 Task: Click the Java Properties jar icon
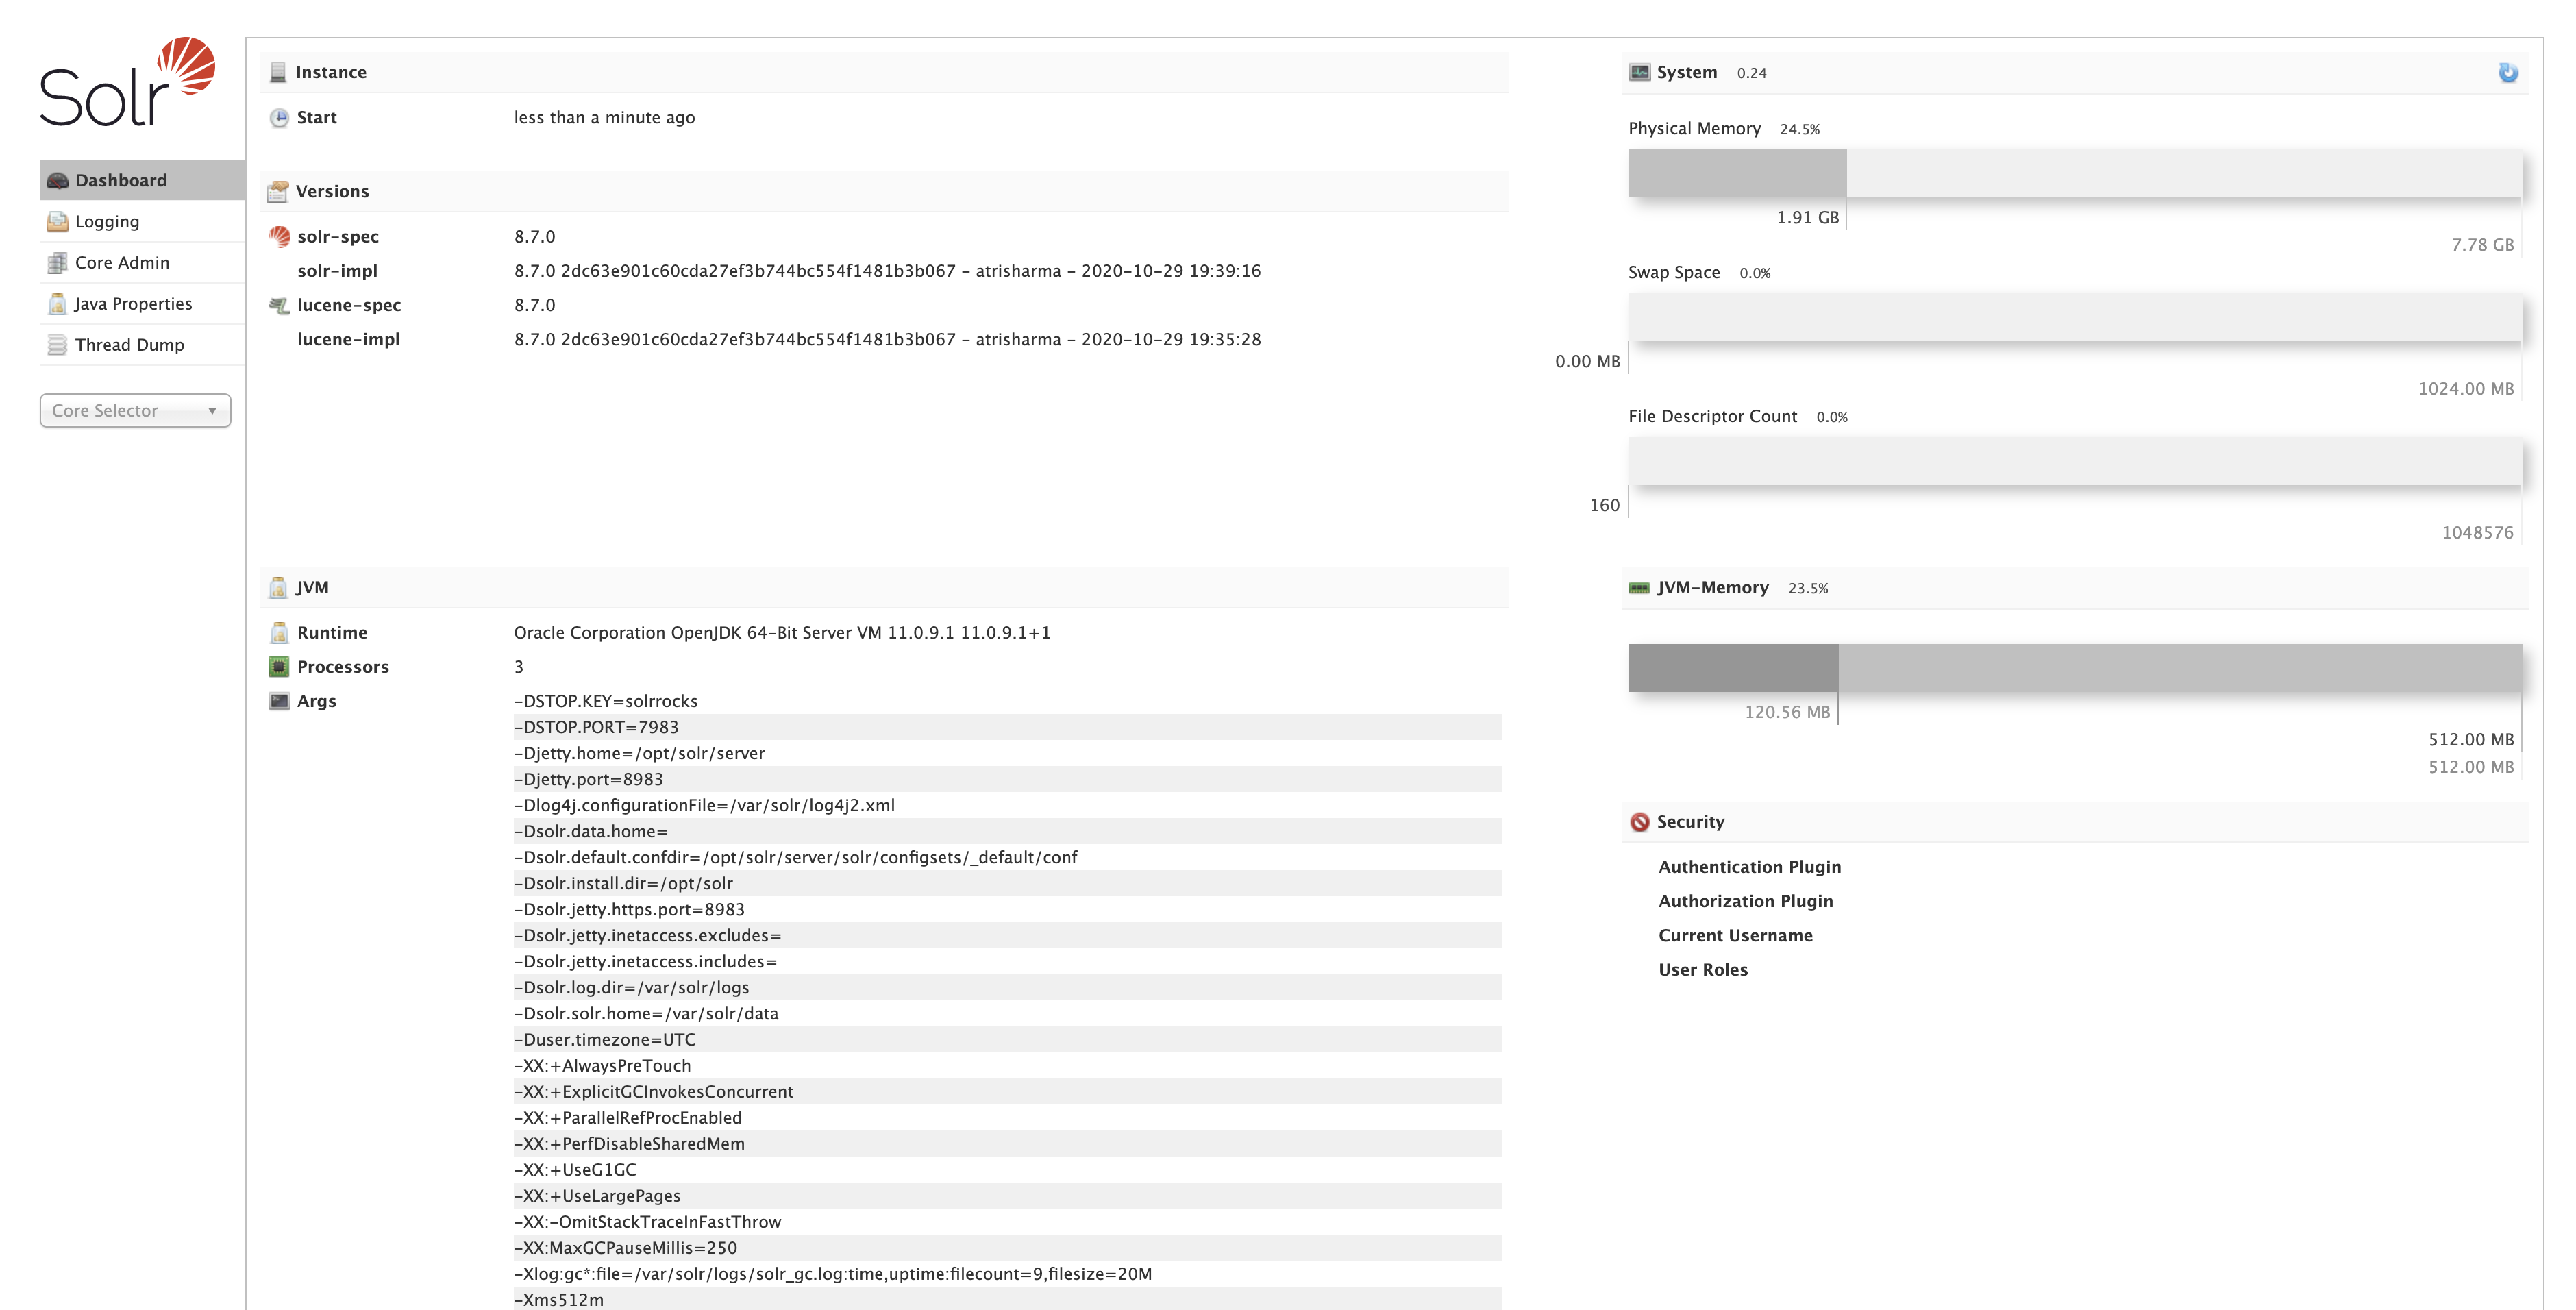coord(57,304)
